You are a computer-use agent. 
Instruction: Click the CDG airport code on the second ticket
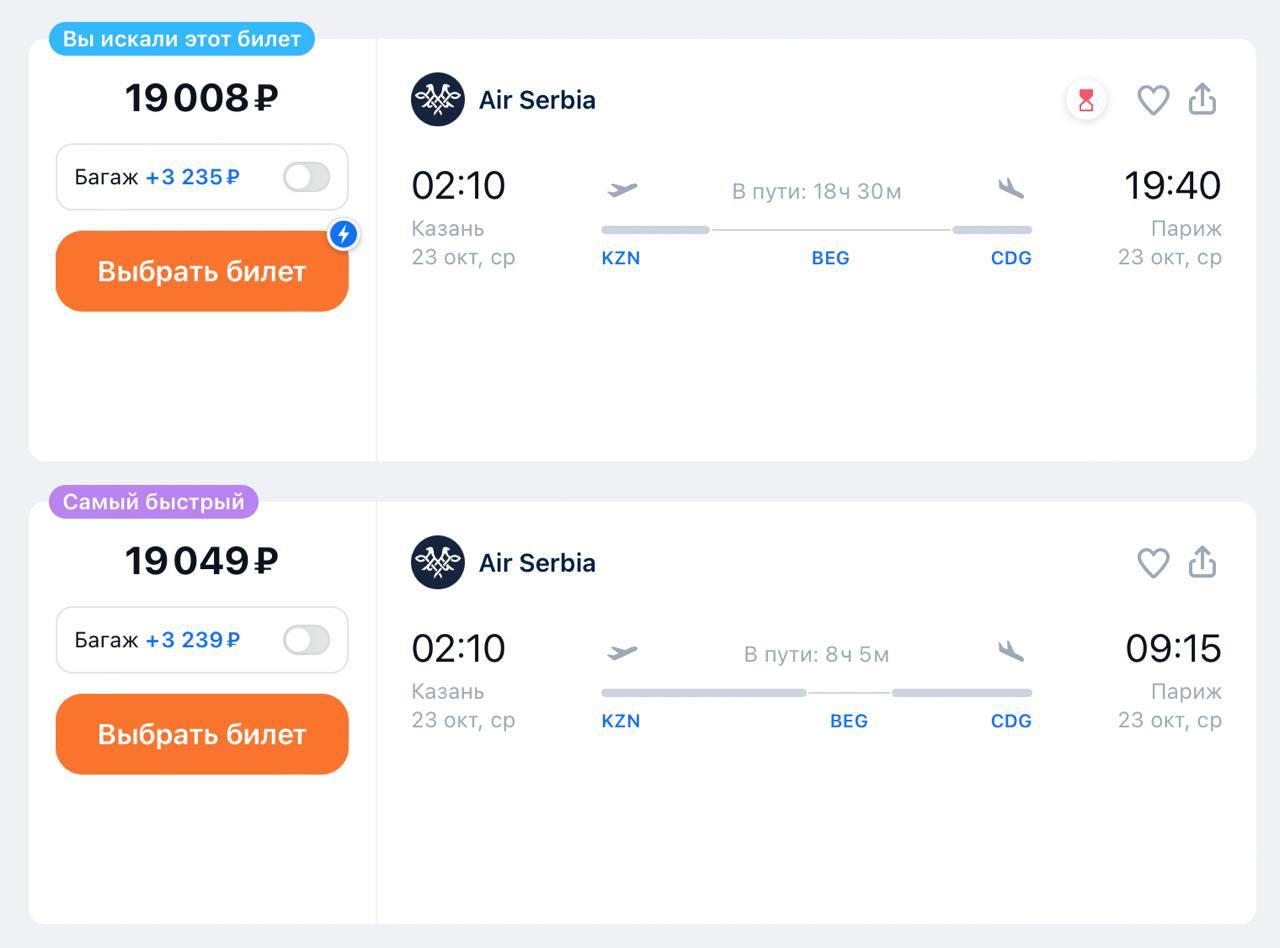pos(1011,721)
